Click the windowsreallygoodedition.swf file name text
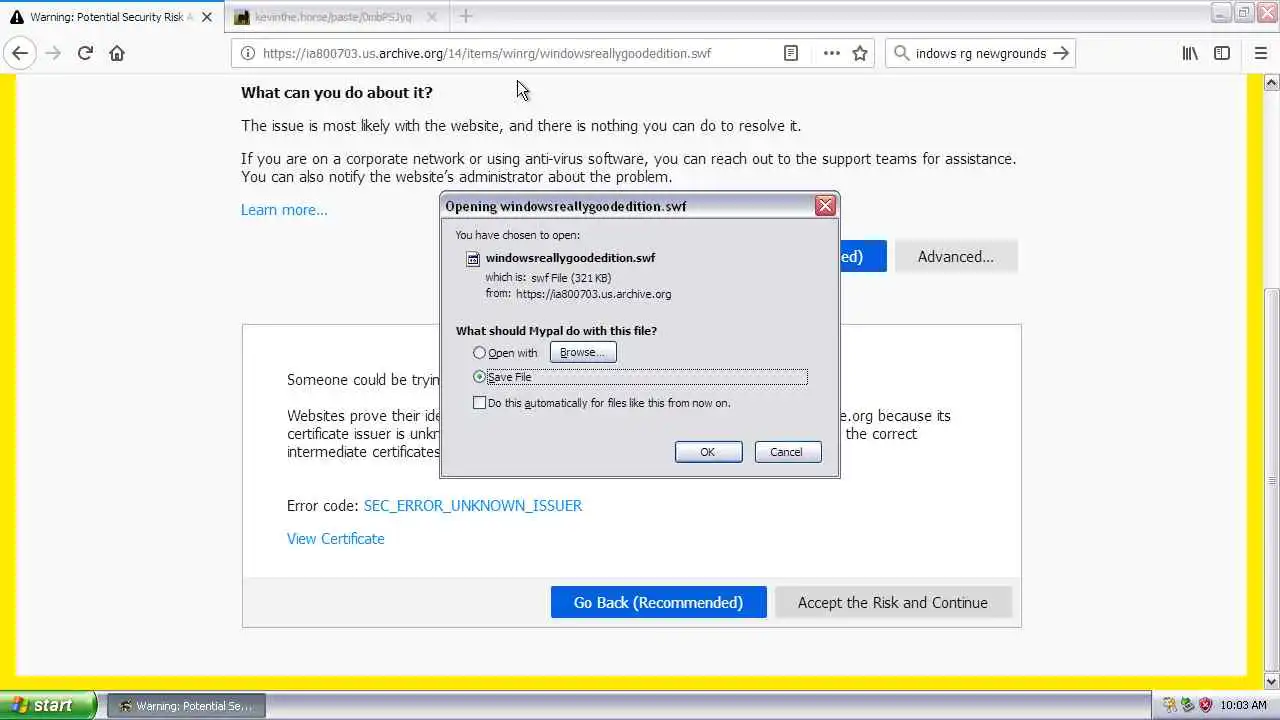 pos(571,258)
